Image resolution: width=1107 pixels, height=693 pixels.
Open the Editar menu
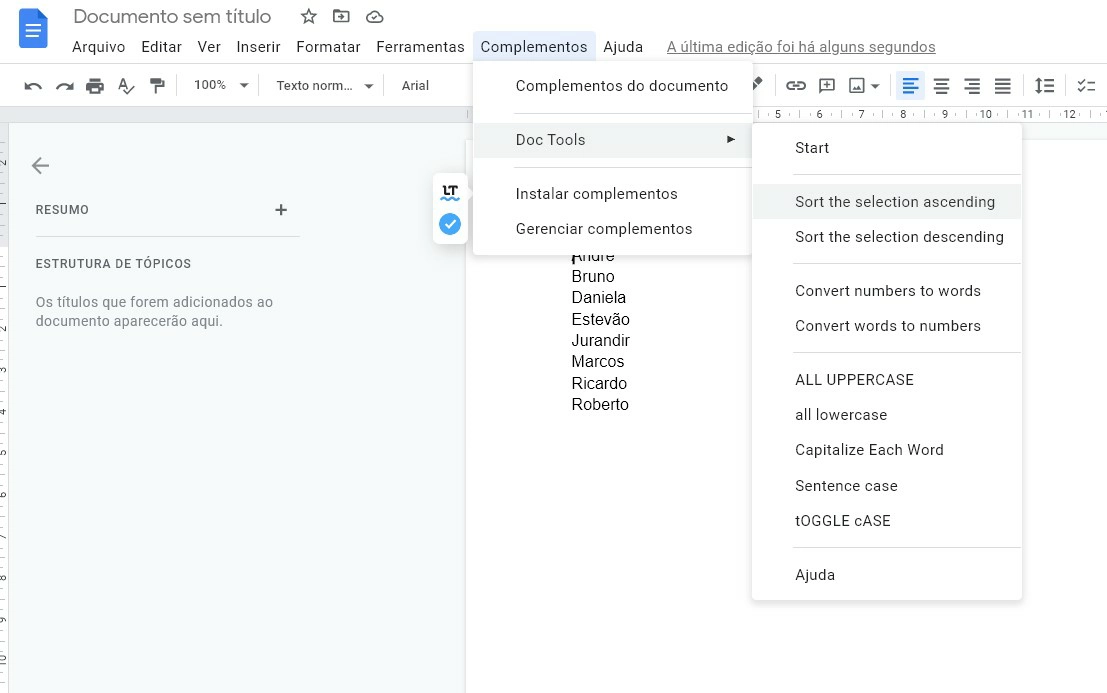pos(161,47)
